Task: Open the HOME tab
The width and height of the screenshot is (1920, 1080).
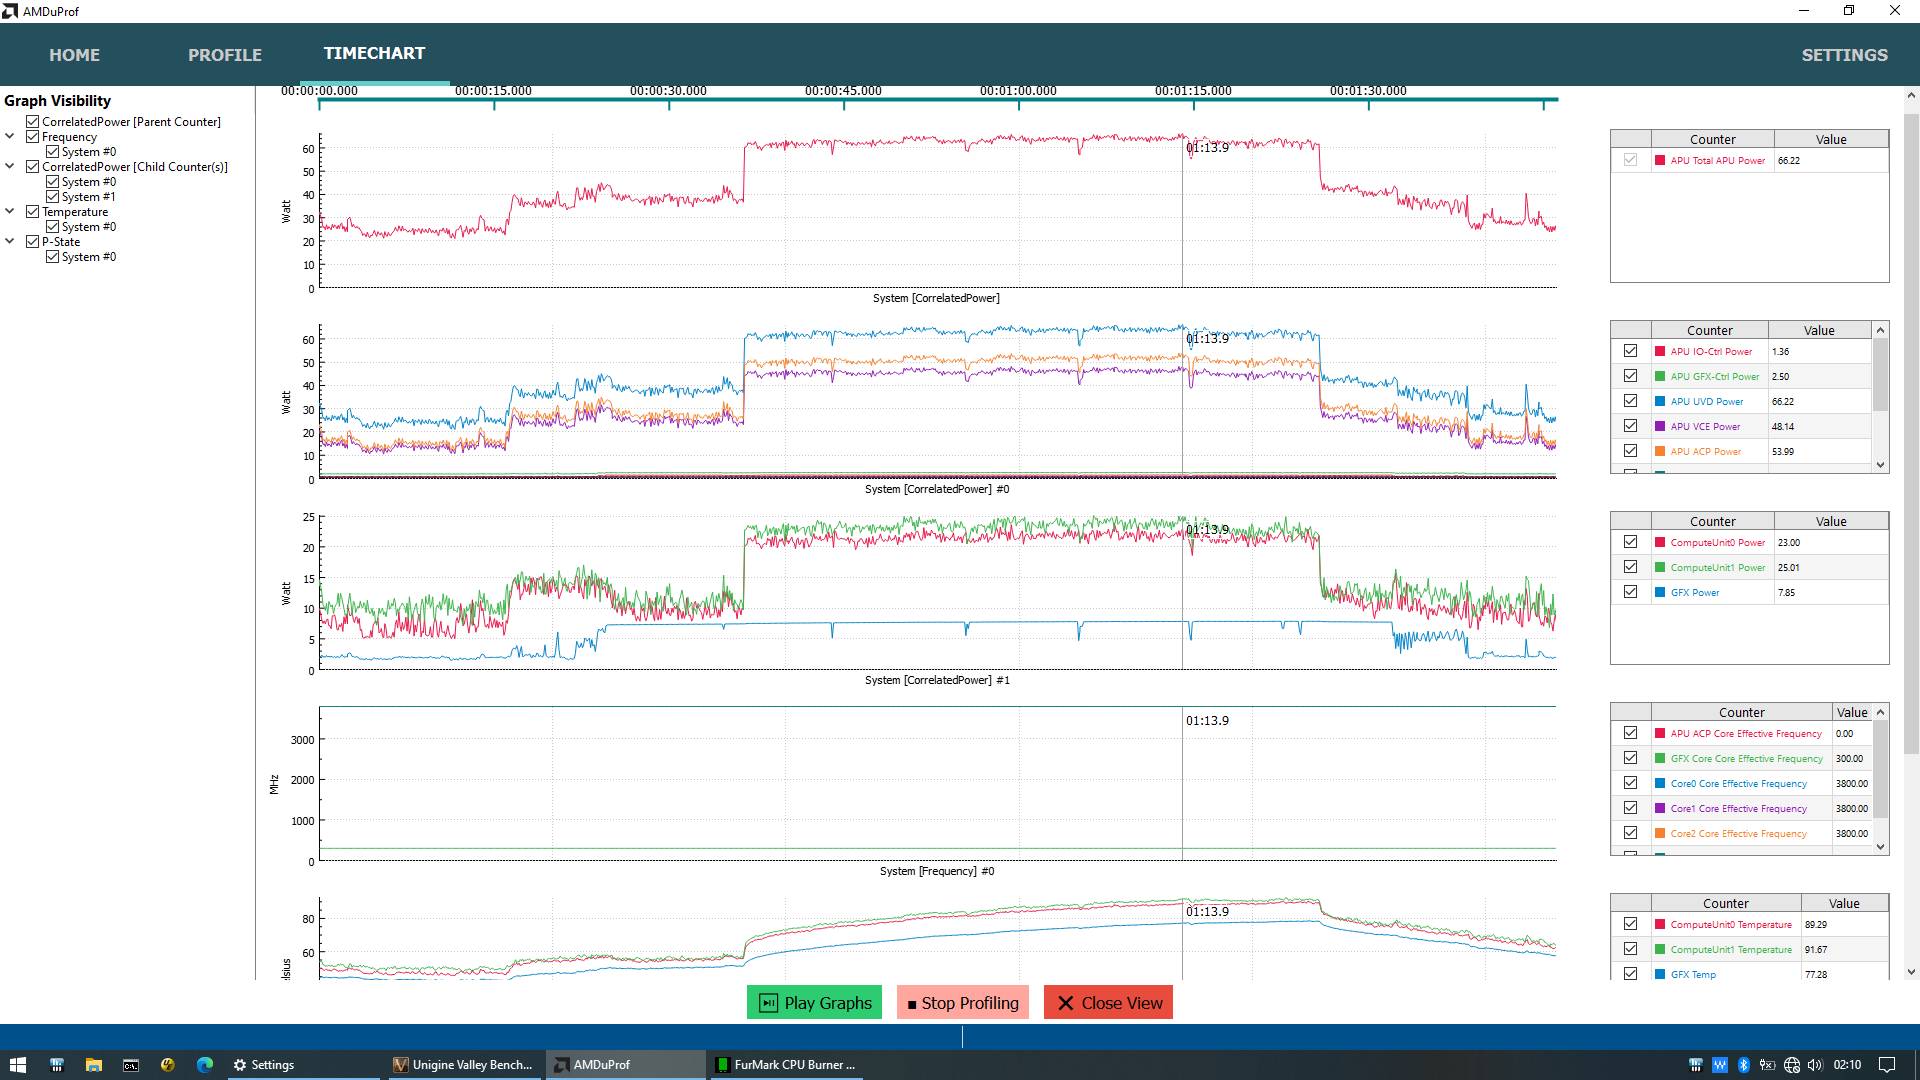Action: 75,55
